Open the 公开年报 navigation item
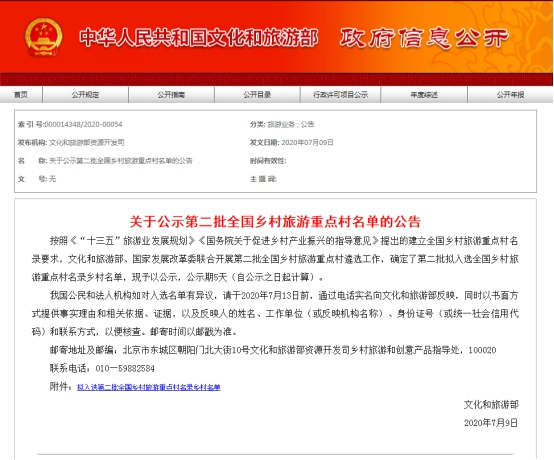The width and height of the screenshot is (554, 460). point(511,95)
